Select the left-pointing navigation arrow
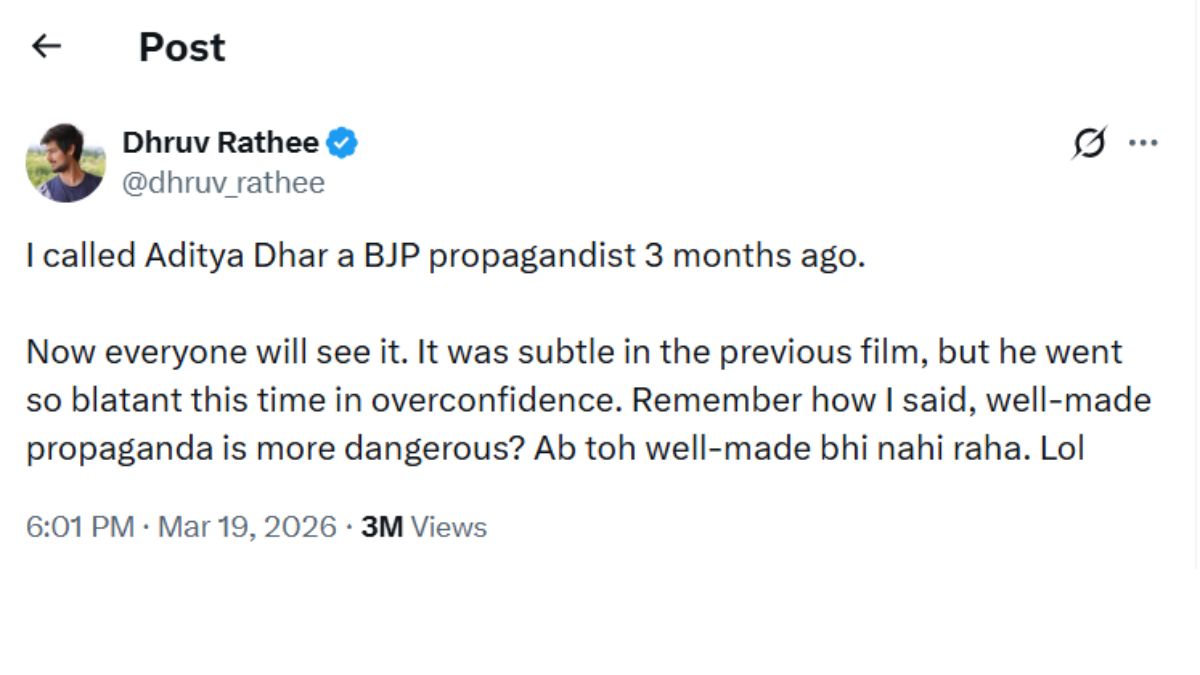Screen dimensions: 1200x675 click(46, 46)
